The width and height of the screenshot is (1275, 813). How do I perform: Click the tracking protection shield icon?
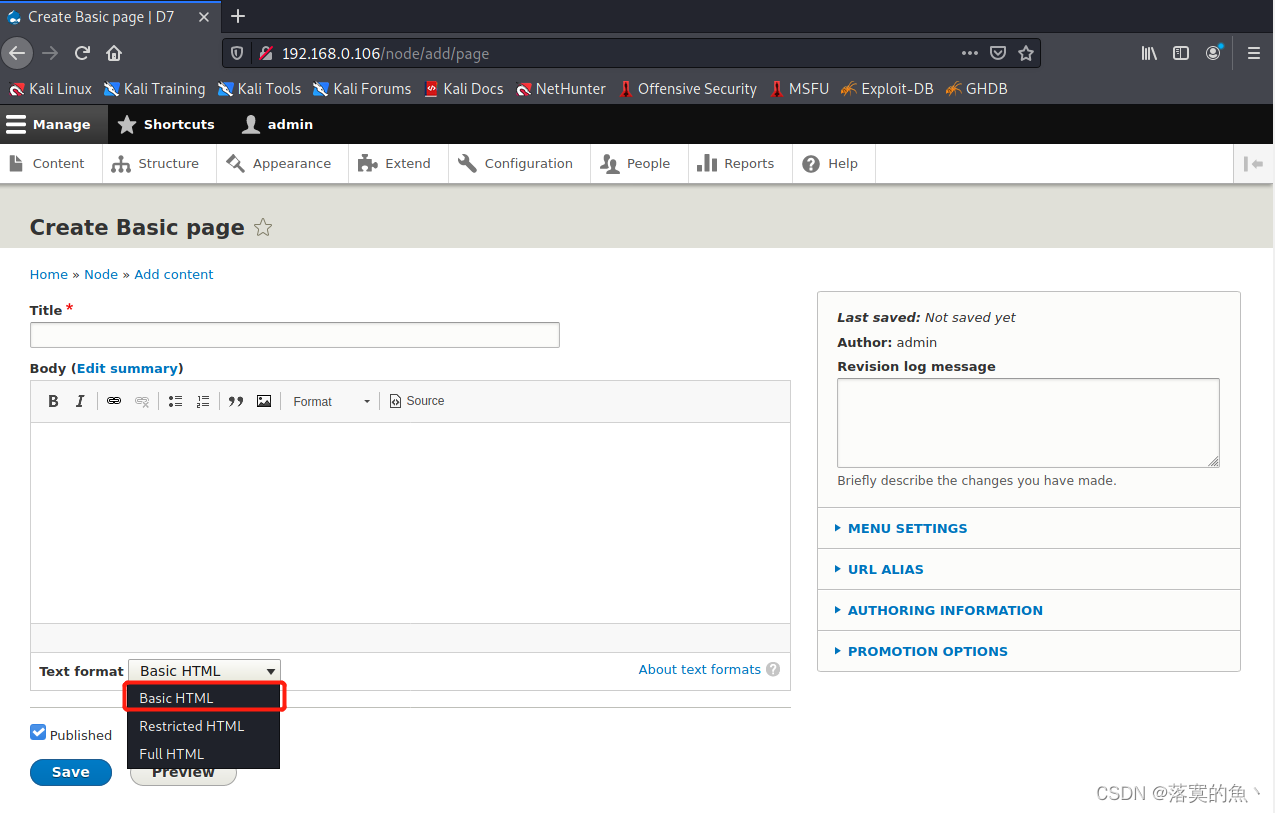pos(237,53)
